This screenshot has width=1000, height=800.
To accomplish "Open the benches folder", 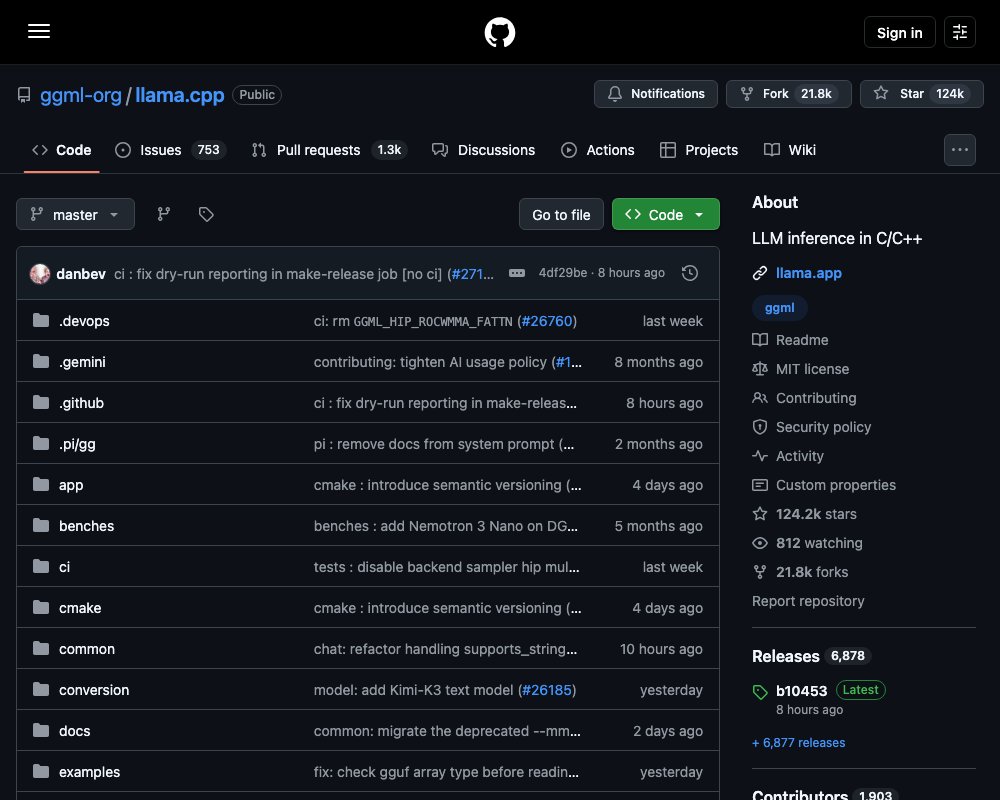I will pos(87,526).
